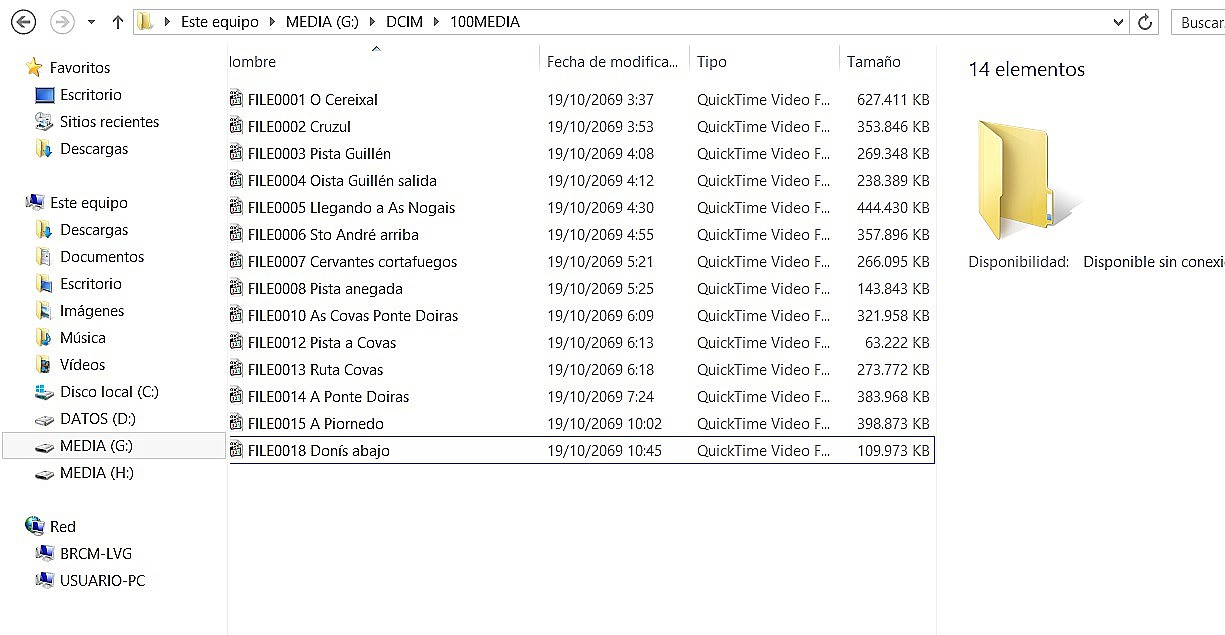Select 100MEDIA in the address path

(485, 22)
